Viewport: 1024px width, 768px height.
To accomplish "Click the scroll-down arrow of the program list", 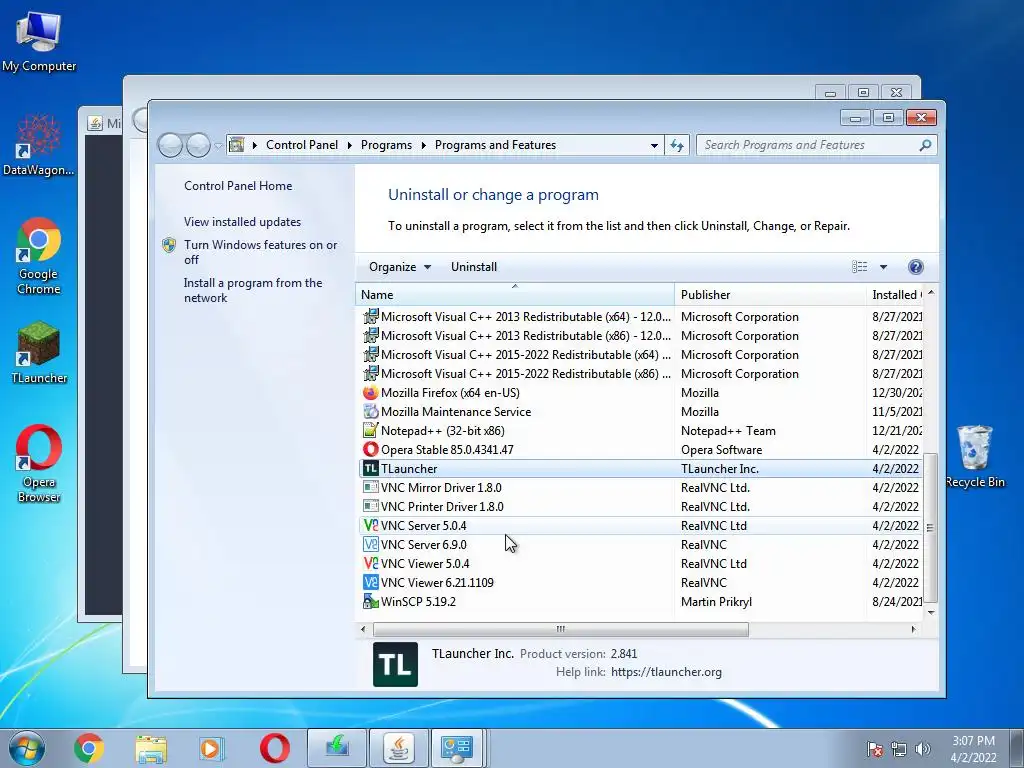I will coord(931,613).
